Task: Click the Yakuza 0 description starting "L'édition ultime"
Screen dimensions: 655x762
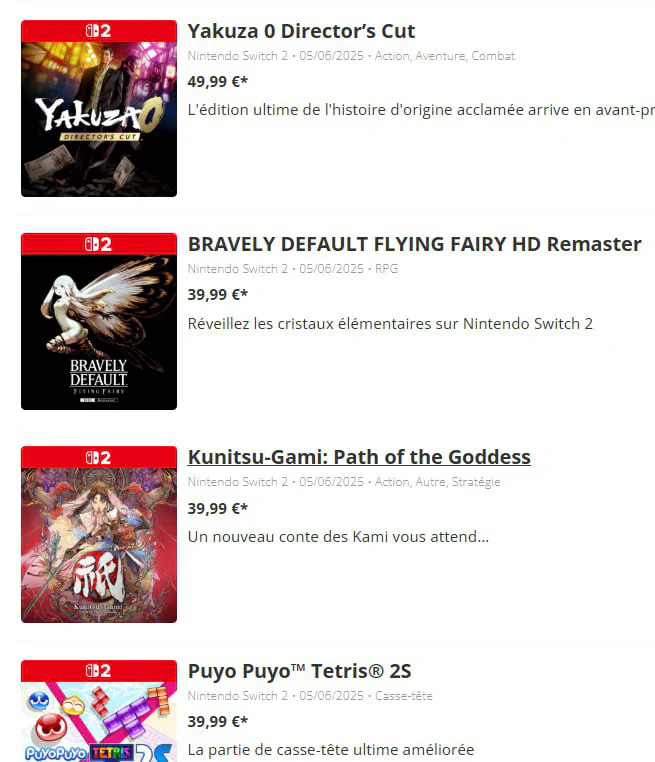Action: (x=421, y=110)
